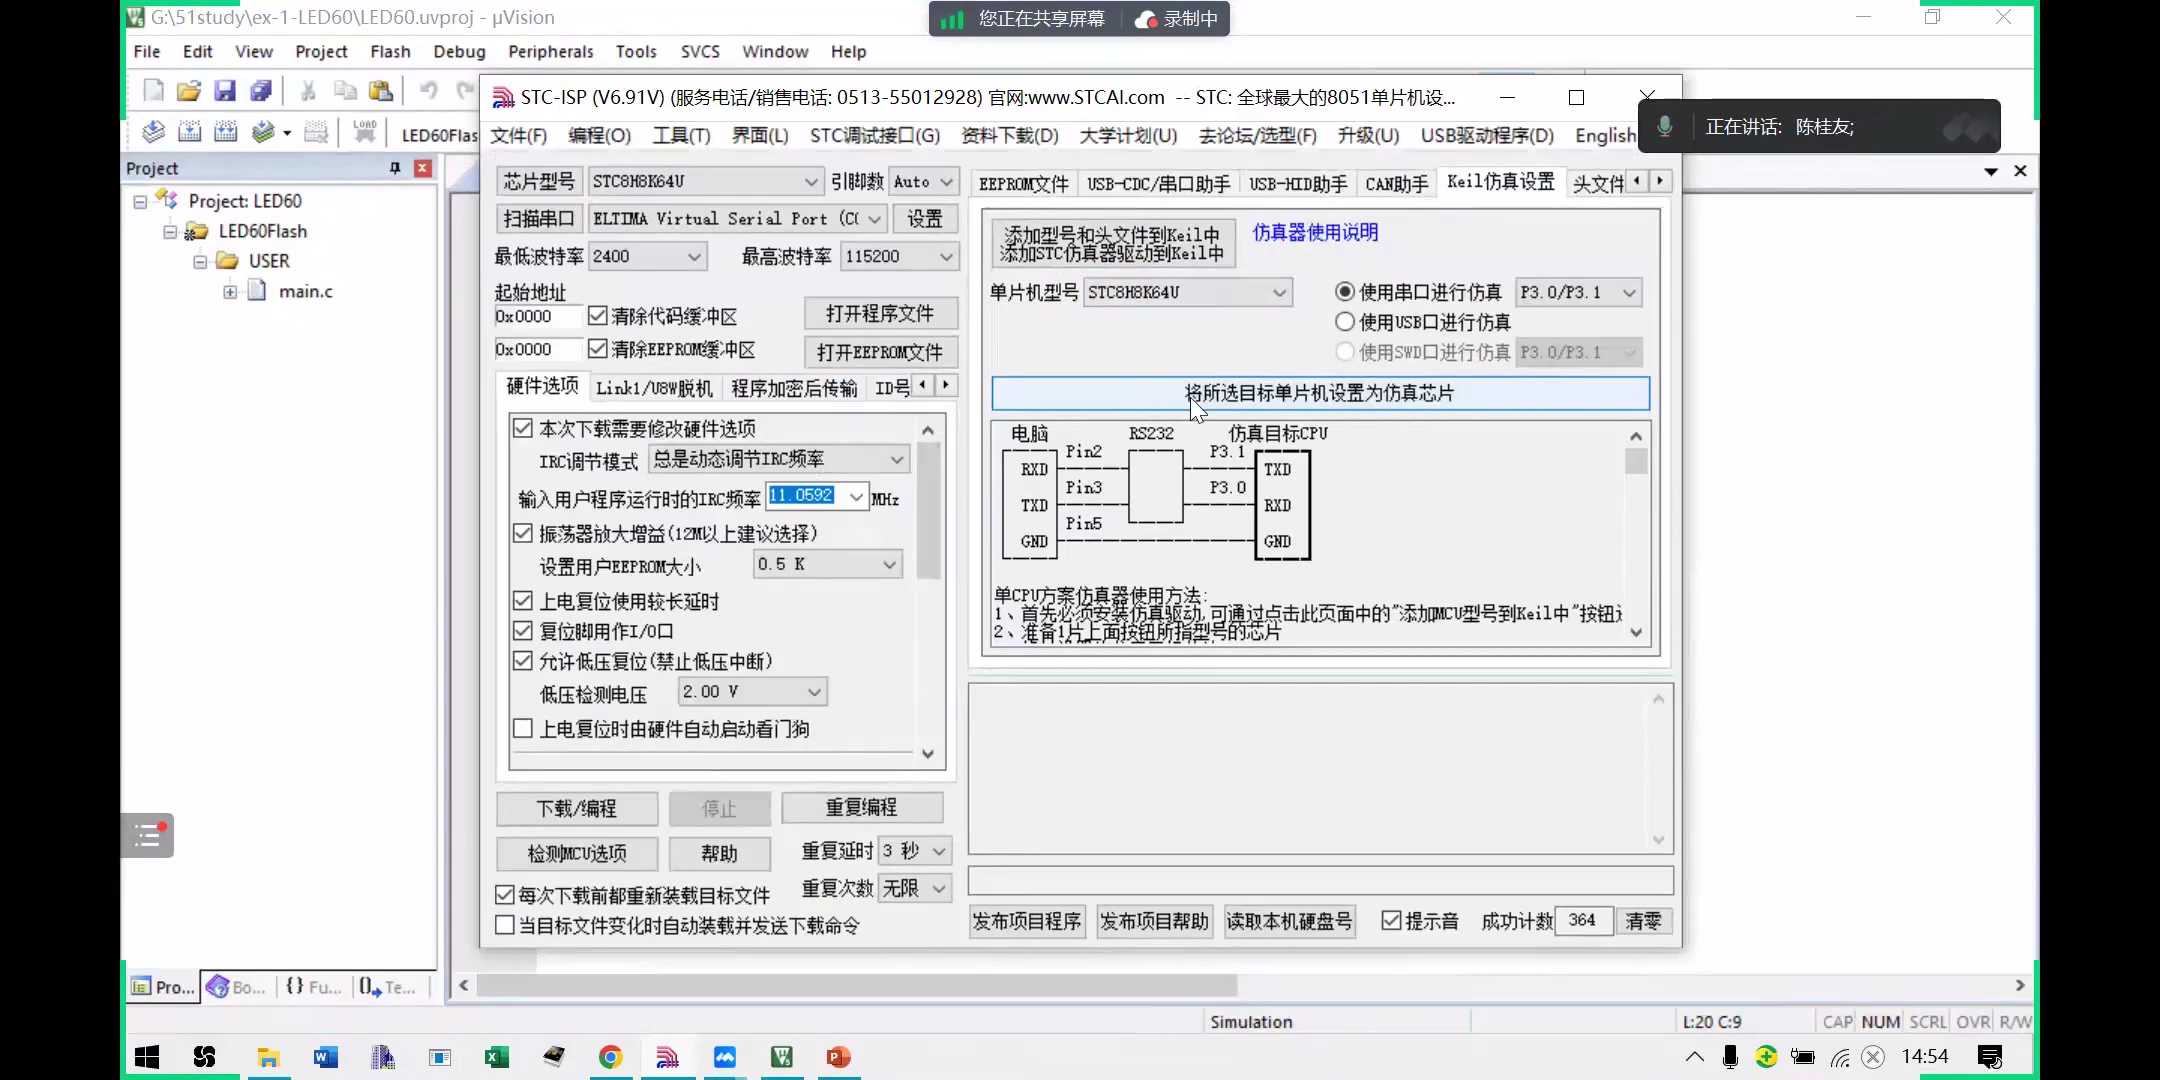Screen dimensions: 2160x1080
Task: Open the 芯片型号 STC8H8K64U dropdown
Action: pos(705,182)
